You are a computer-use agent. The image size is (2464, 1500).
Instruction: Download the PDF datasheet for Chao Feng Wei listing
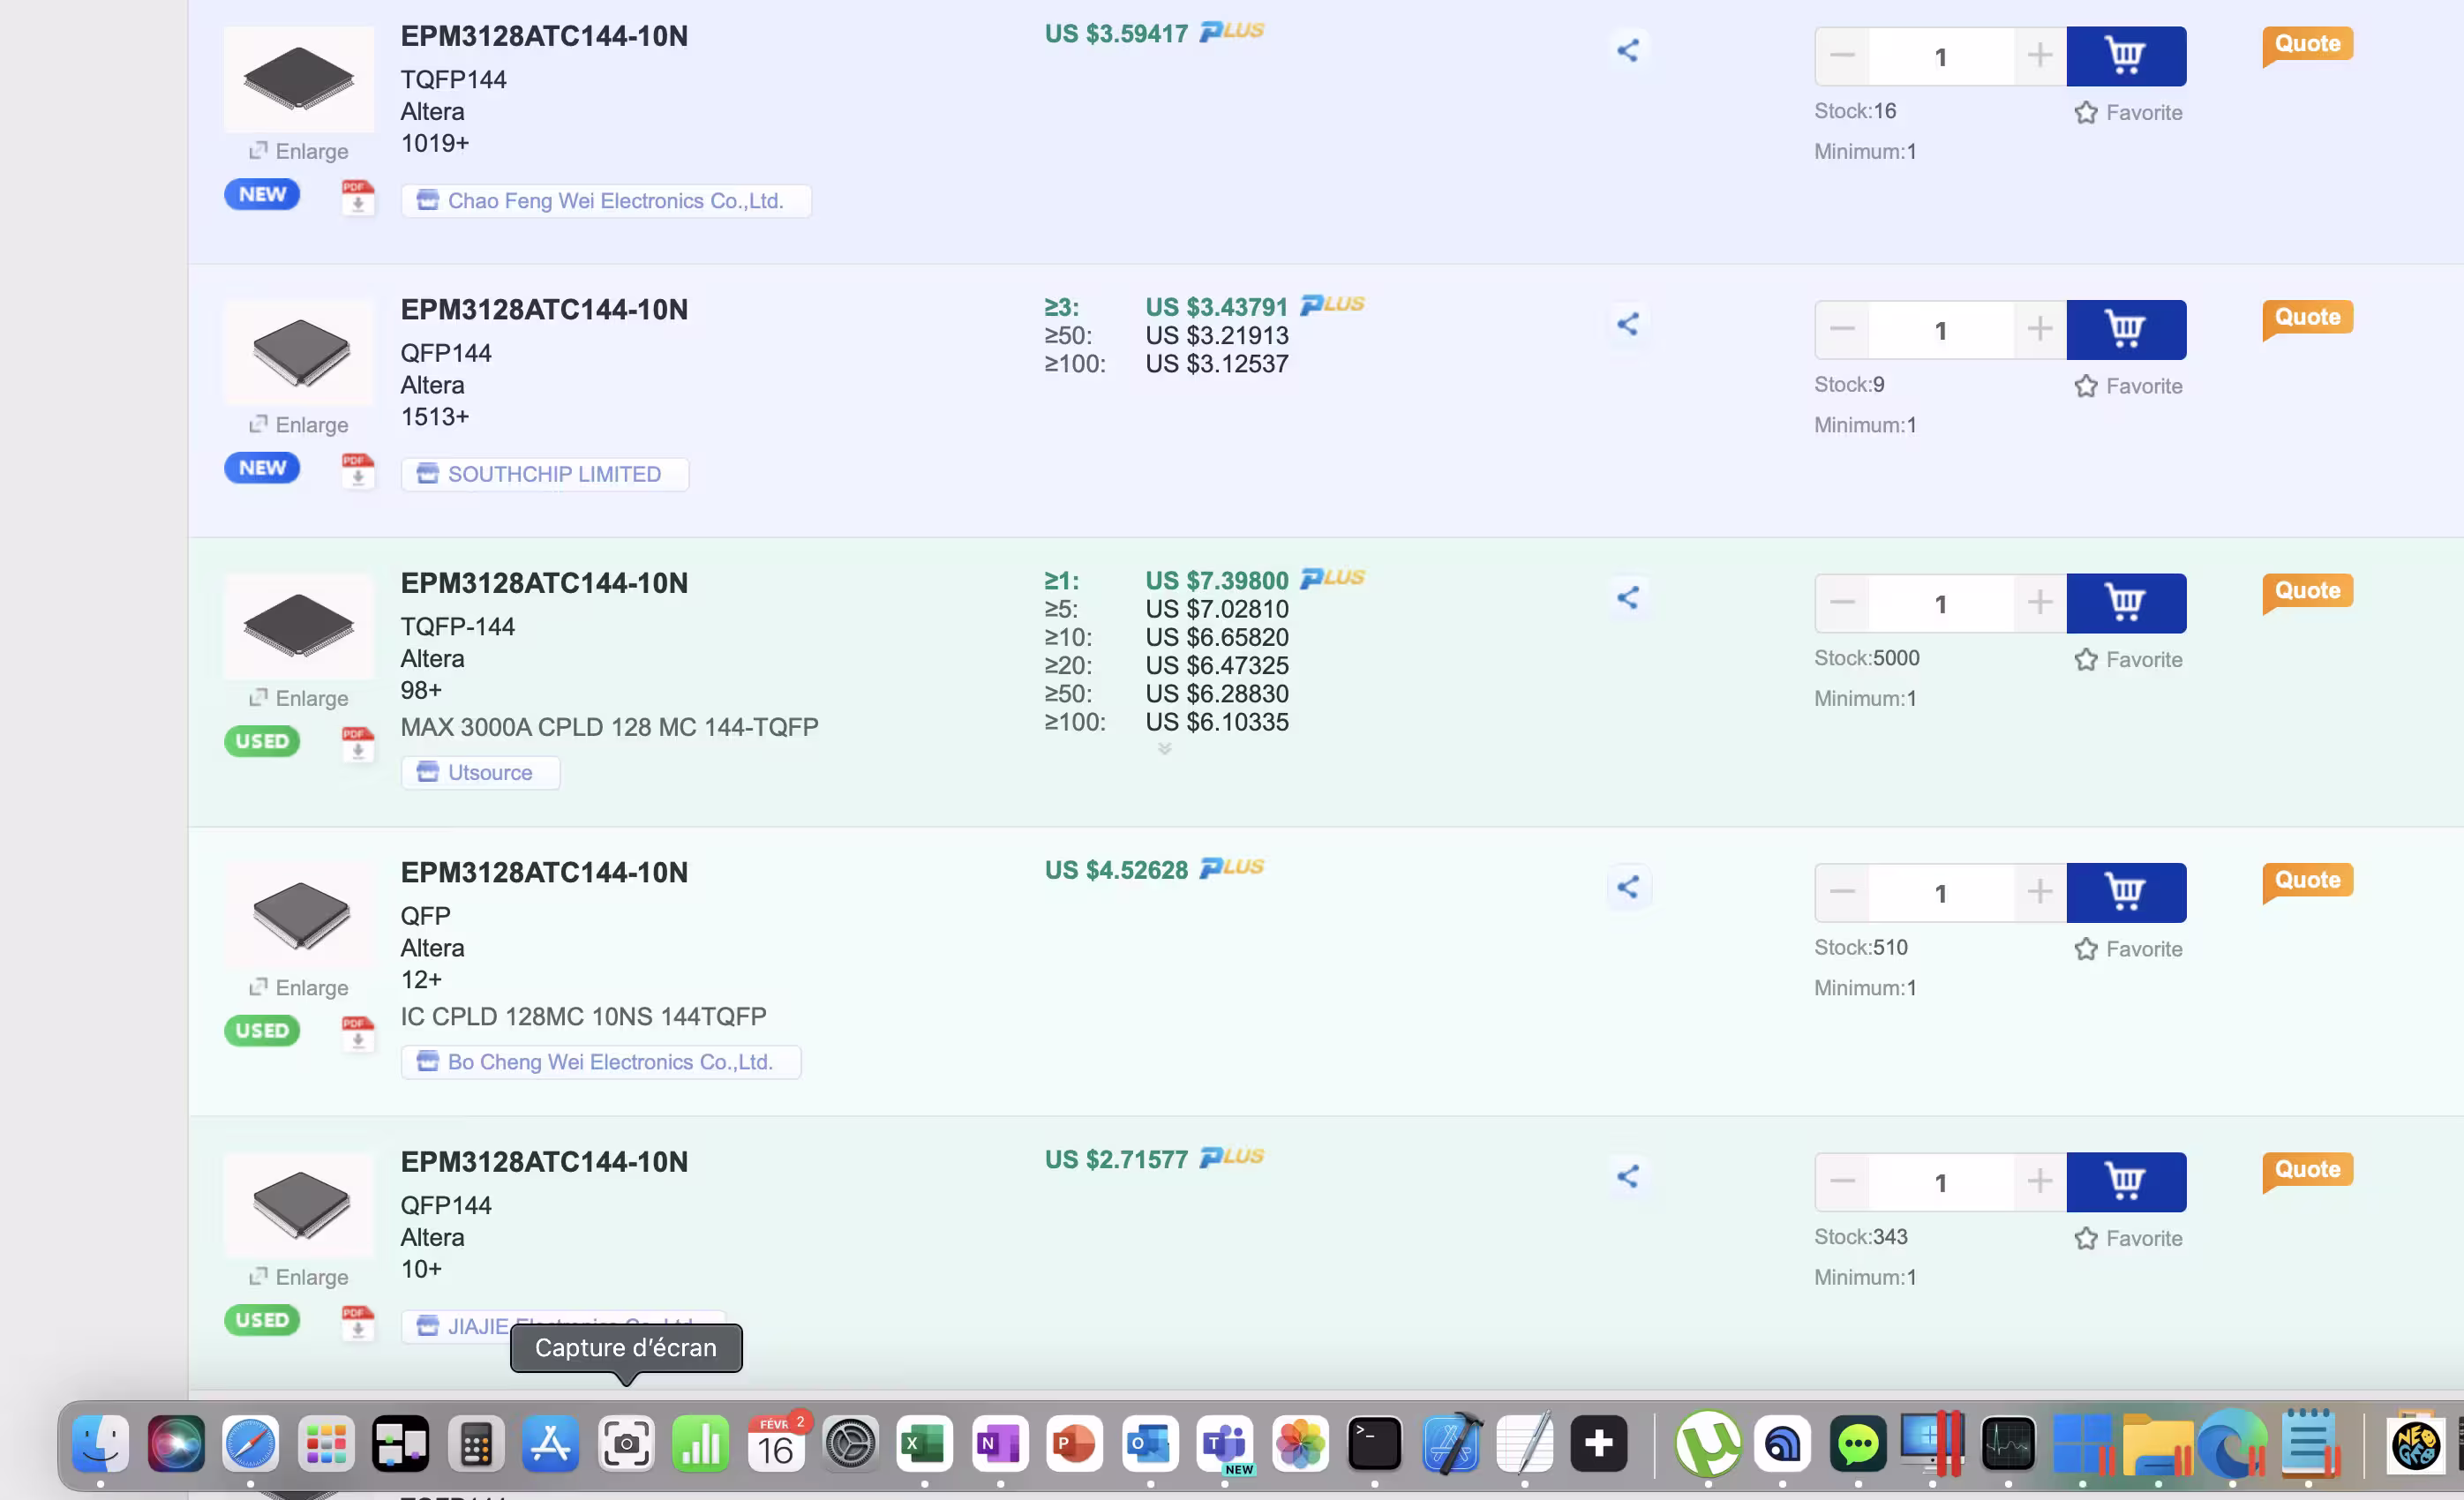click(x=357, y=196)
